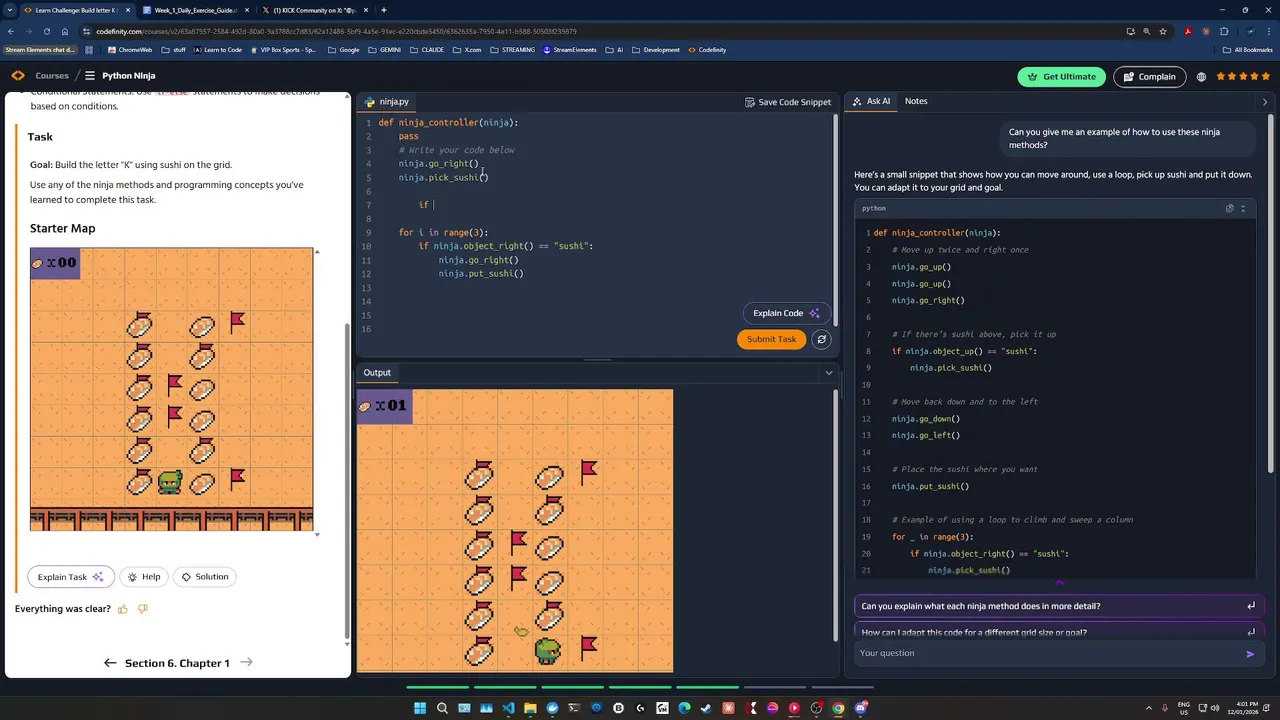Send the AI question arrow icon

[x=1250, y=654]
